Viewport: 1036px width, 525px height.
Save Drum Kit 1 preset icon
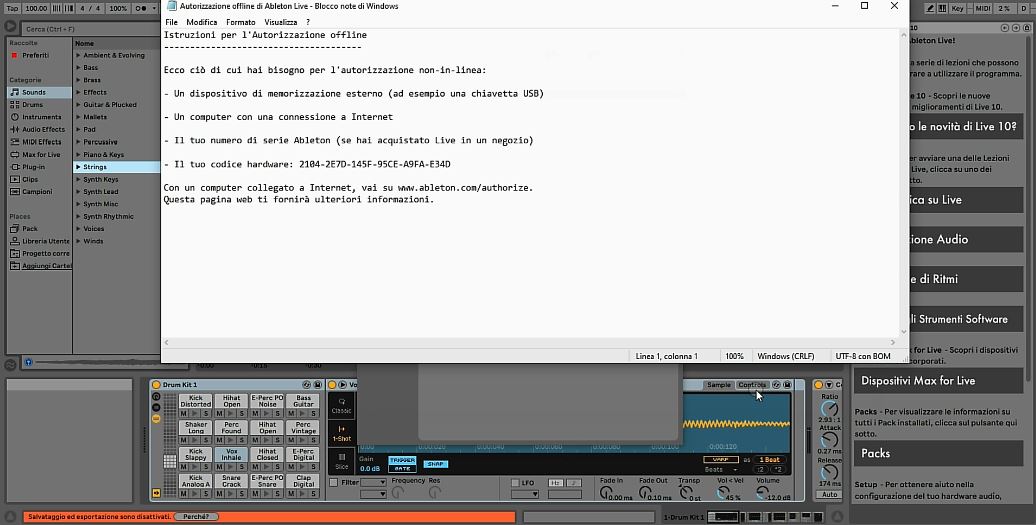(x=318, y=384)
